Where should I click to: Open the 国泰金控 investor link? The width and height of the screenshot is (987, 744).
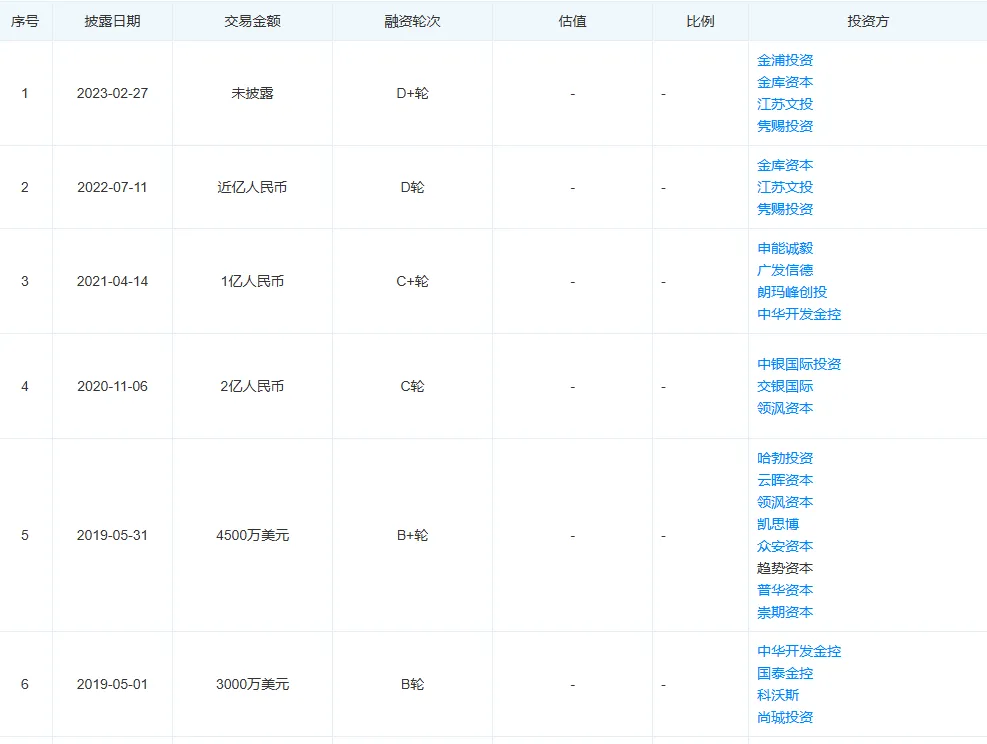click(785, 673)
